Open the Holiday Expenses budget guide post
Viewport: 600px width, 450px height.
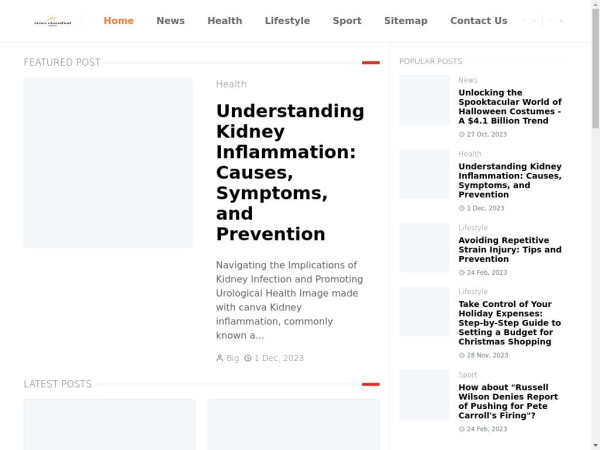pos(509,323)
